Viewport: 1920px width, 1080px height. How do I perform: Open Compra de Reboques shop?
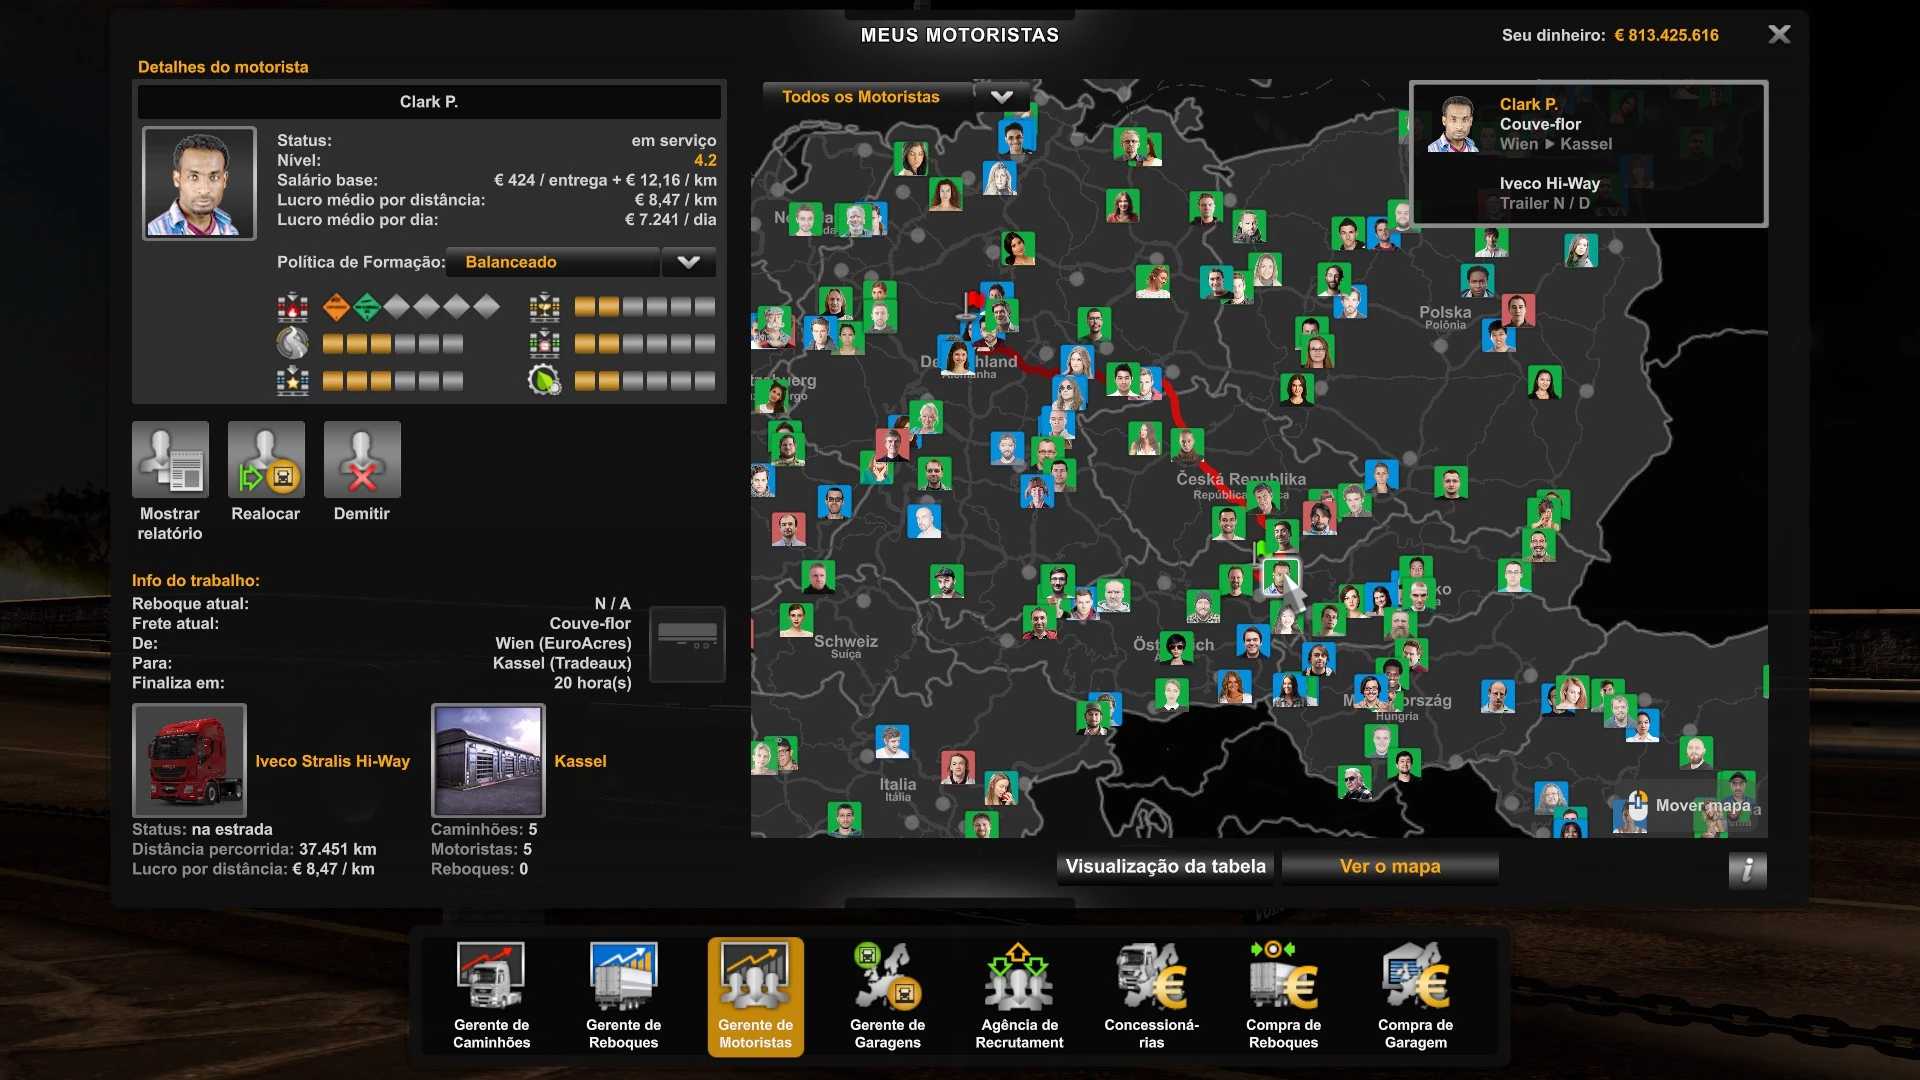pyautogui.click(x=1283, y=995)
